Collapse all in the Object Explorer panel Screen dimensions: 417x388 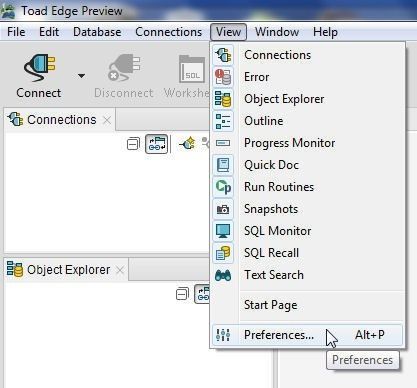[182, 294]
